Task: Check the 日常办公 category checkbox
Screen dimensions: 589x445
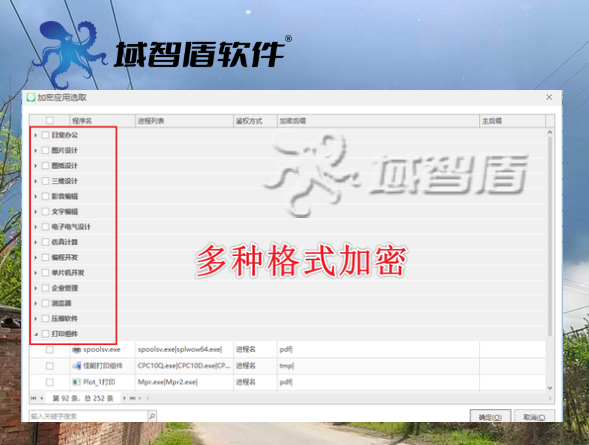Action: pos(45,135)
